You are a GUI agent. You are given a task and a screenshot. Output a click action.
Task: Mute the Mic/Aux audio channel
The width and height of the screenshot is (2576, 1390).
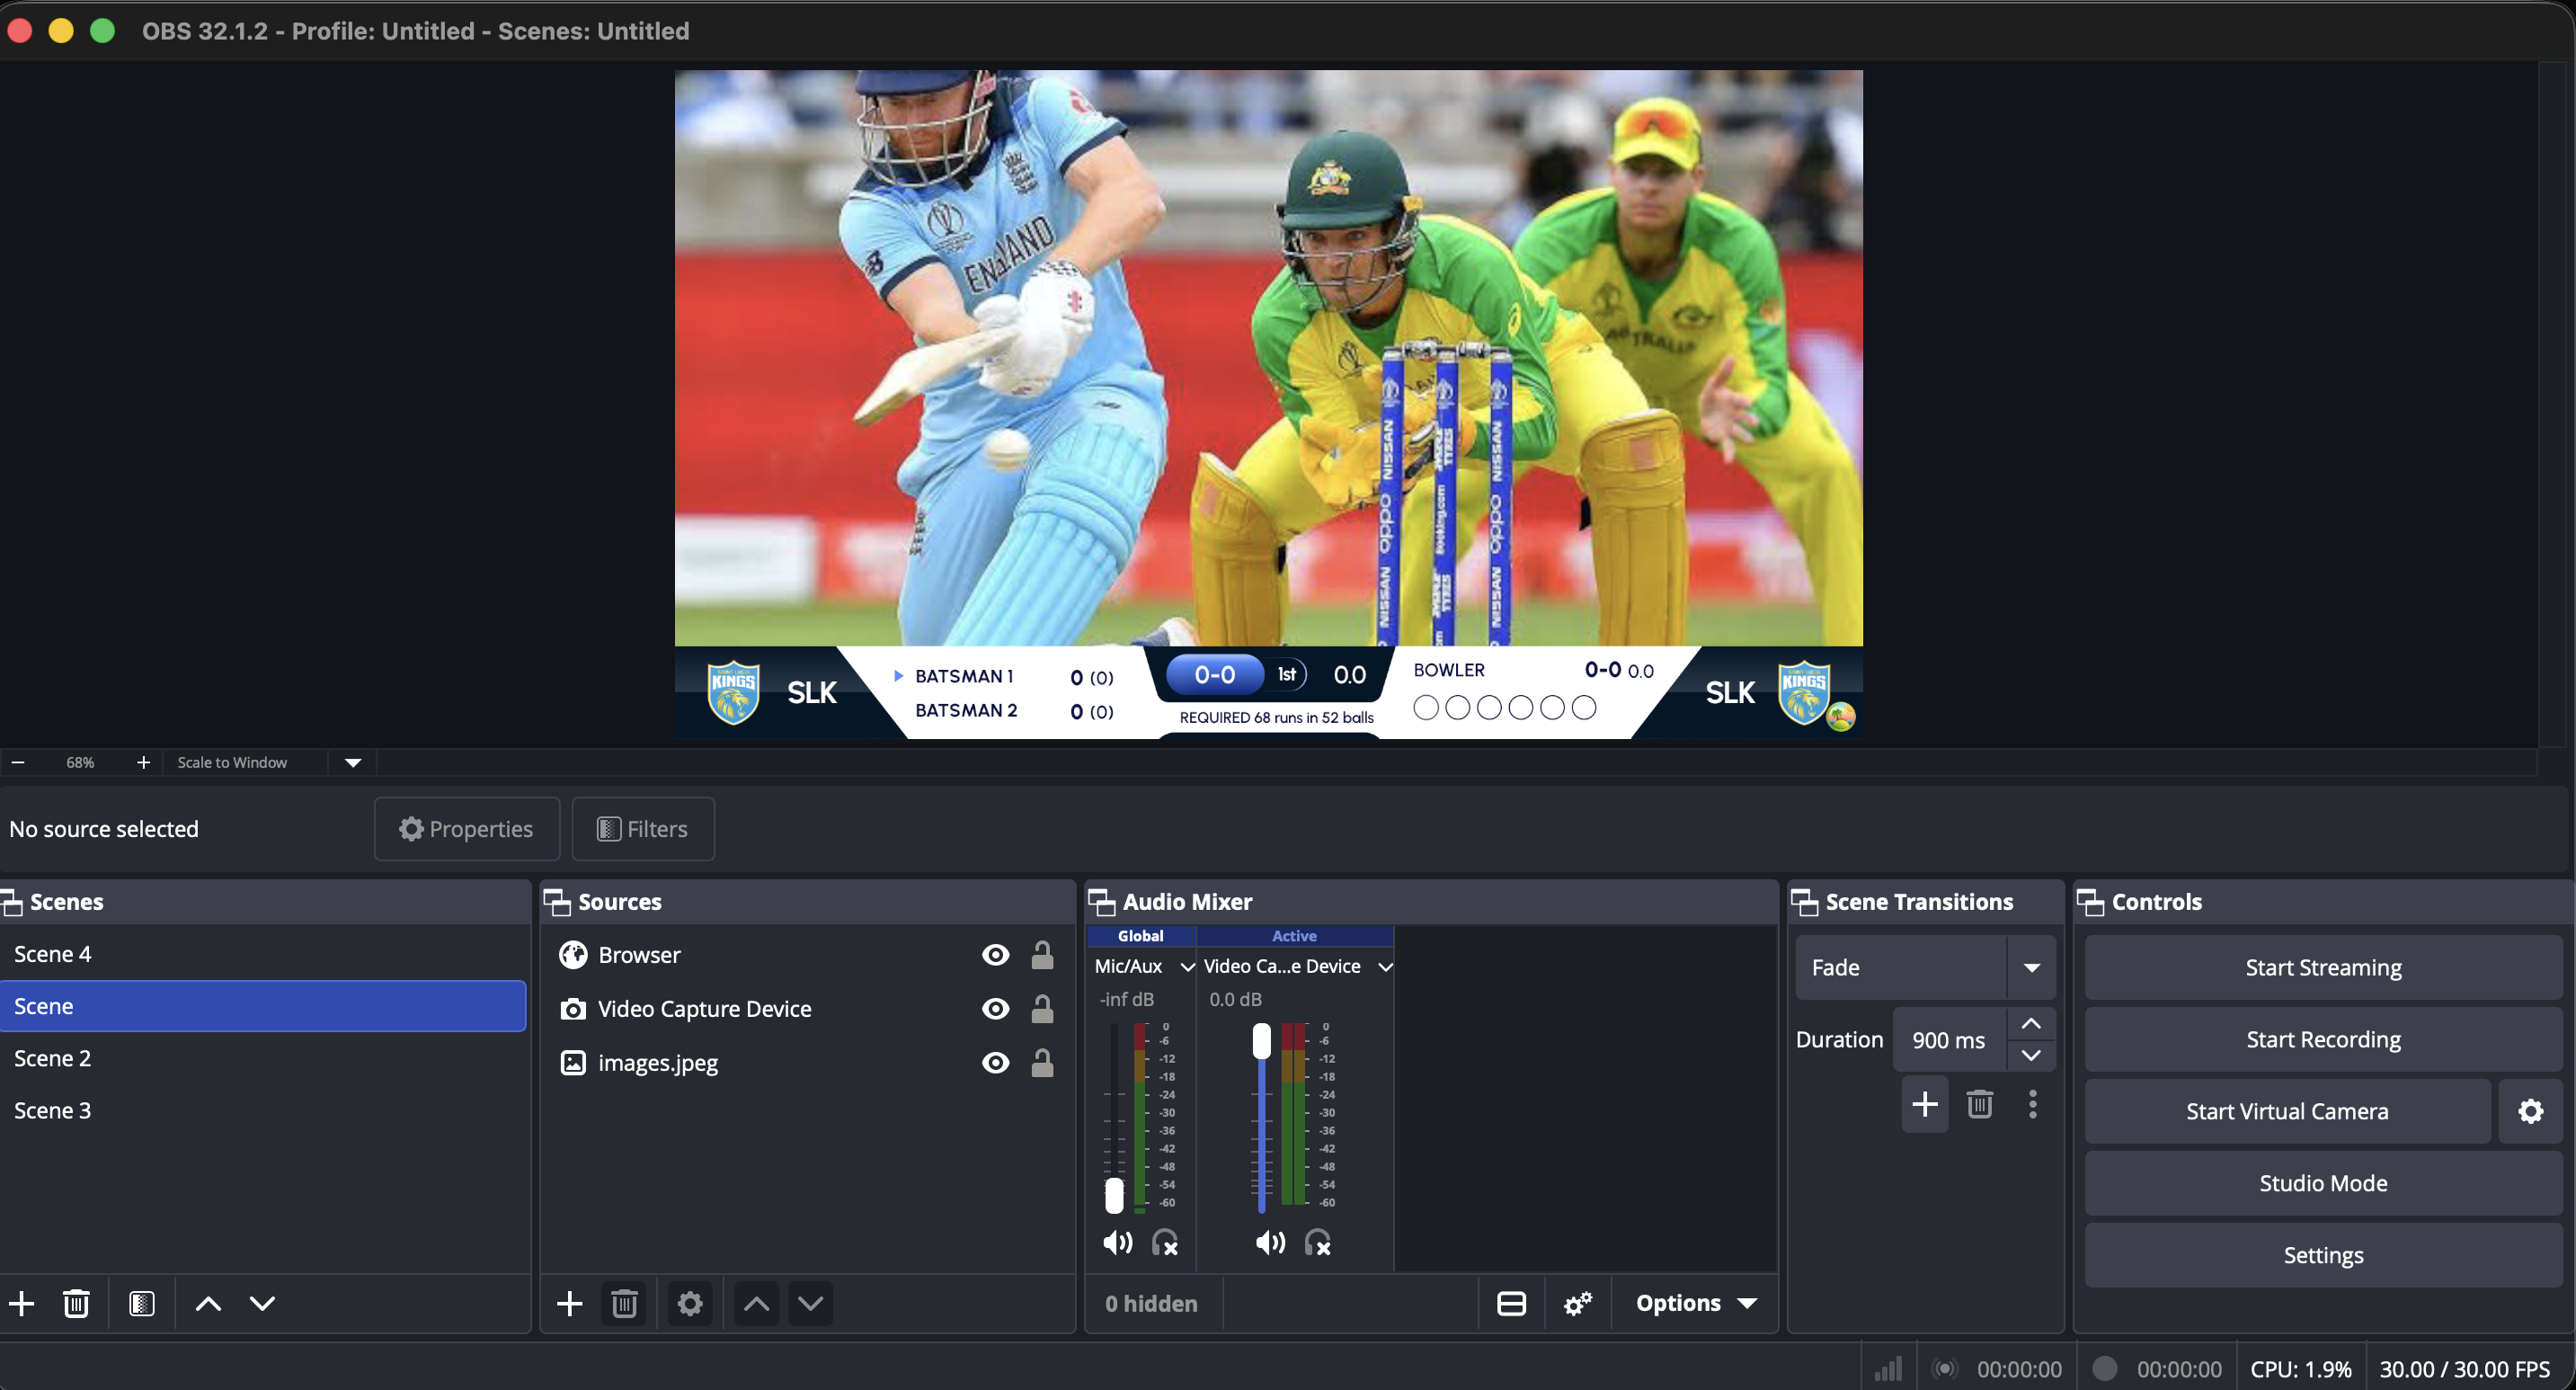tap(1117, 1243)
